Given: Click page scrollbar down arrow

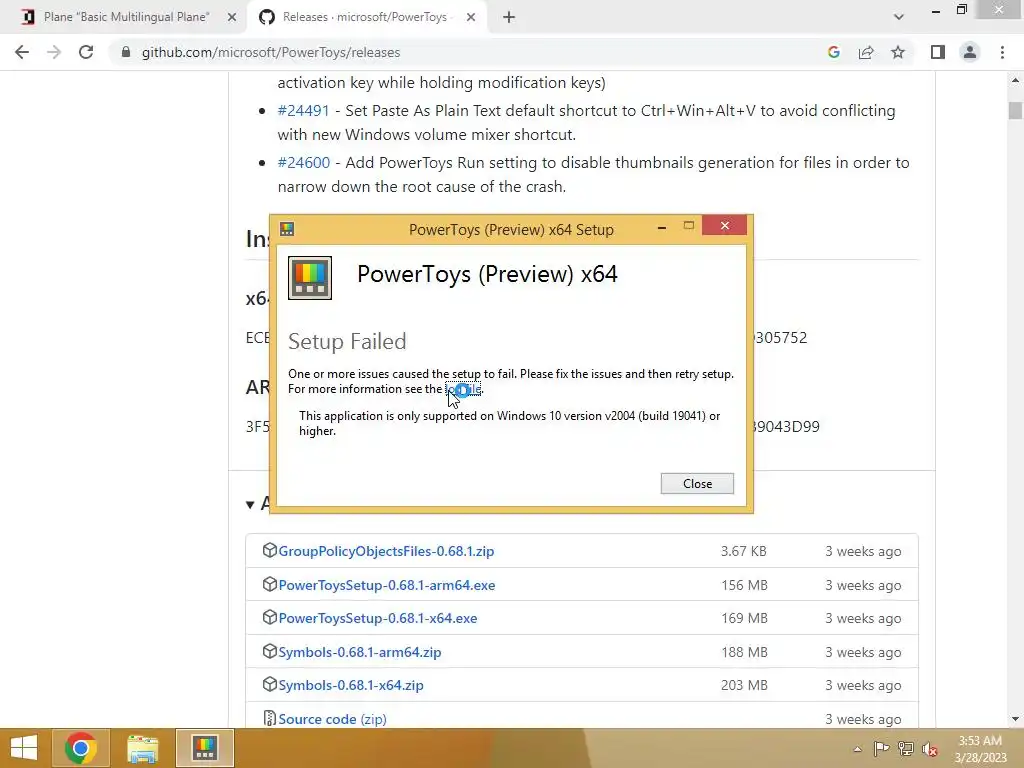Looking at the screenshot, I should pos(1015,719).
